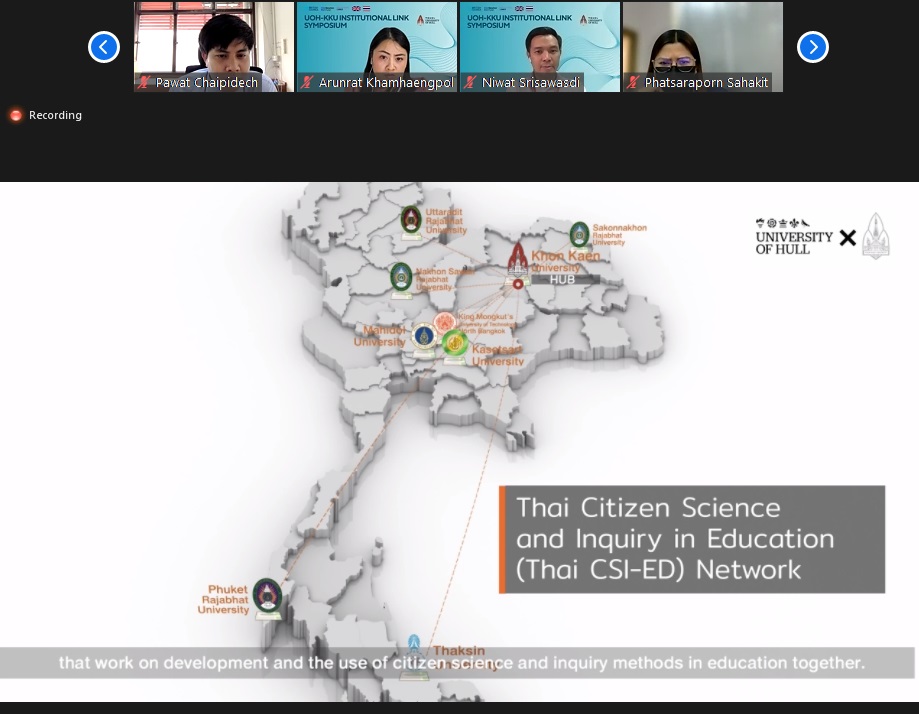Click the muted mic icon beside Arunrat Khamhaengpol
The width and height of the screenshot is (919, 714).
(x=307, y=83)
